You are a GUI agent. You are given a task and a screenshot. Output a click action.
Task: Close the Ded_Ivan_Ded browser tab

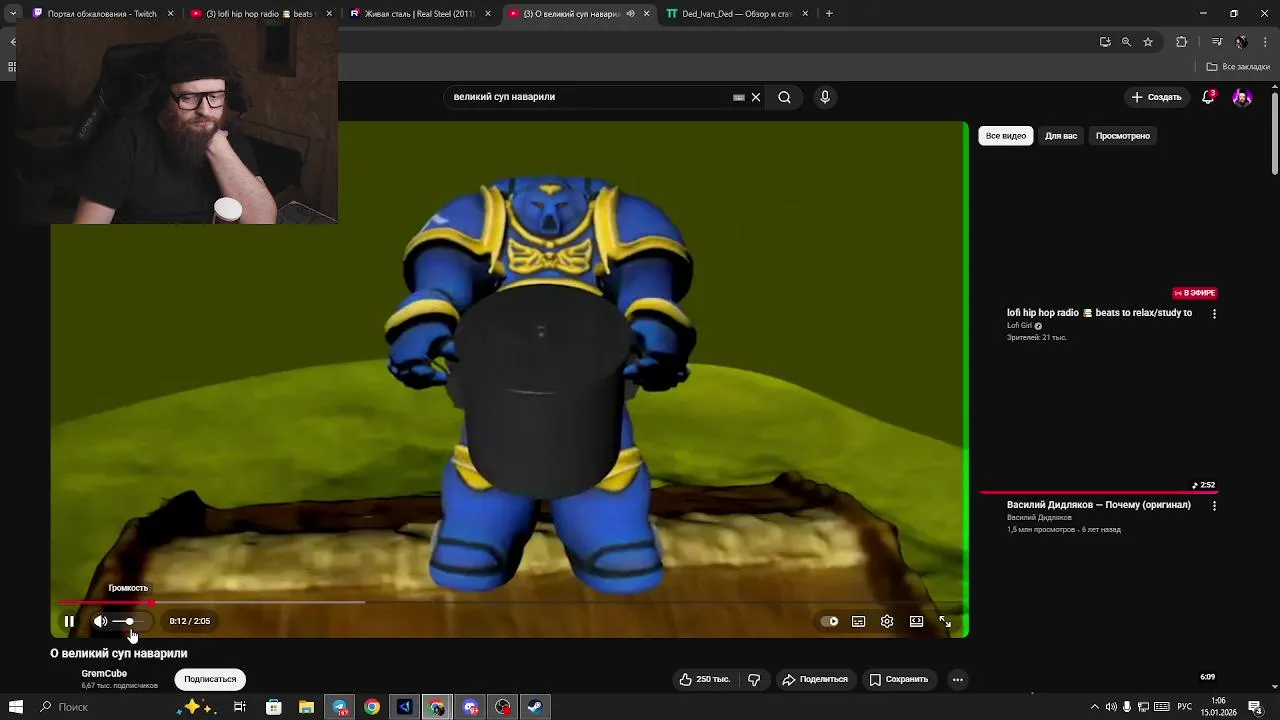[805, 14]
